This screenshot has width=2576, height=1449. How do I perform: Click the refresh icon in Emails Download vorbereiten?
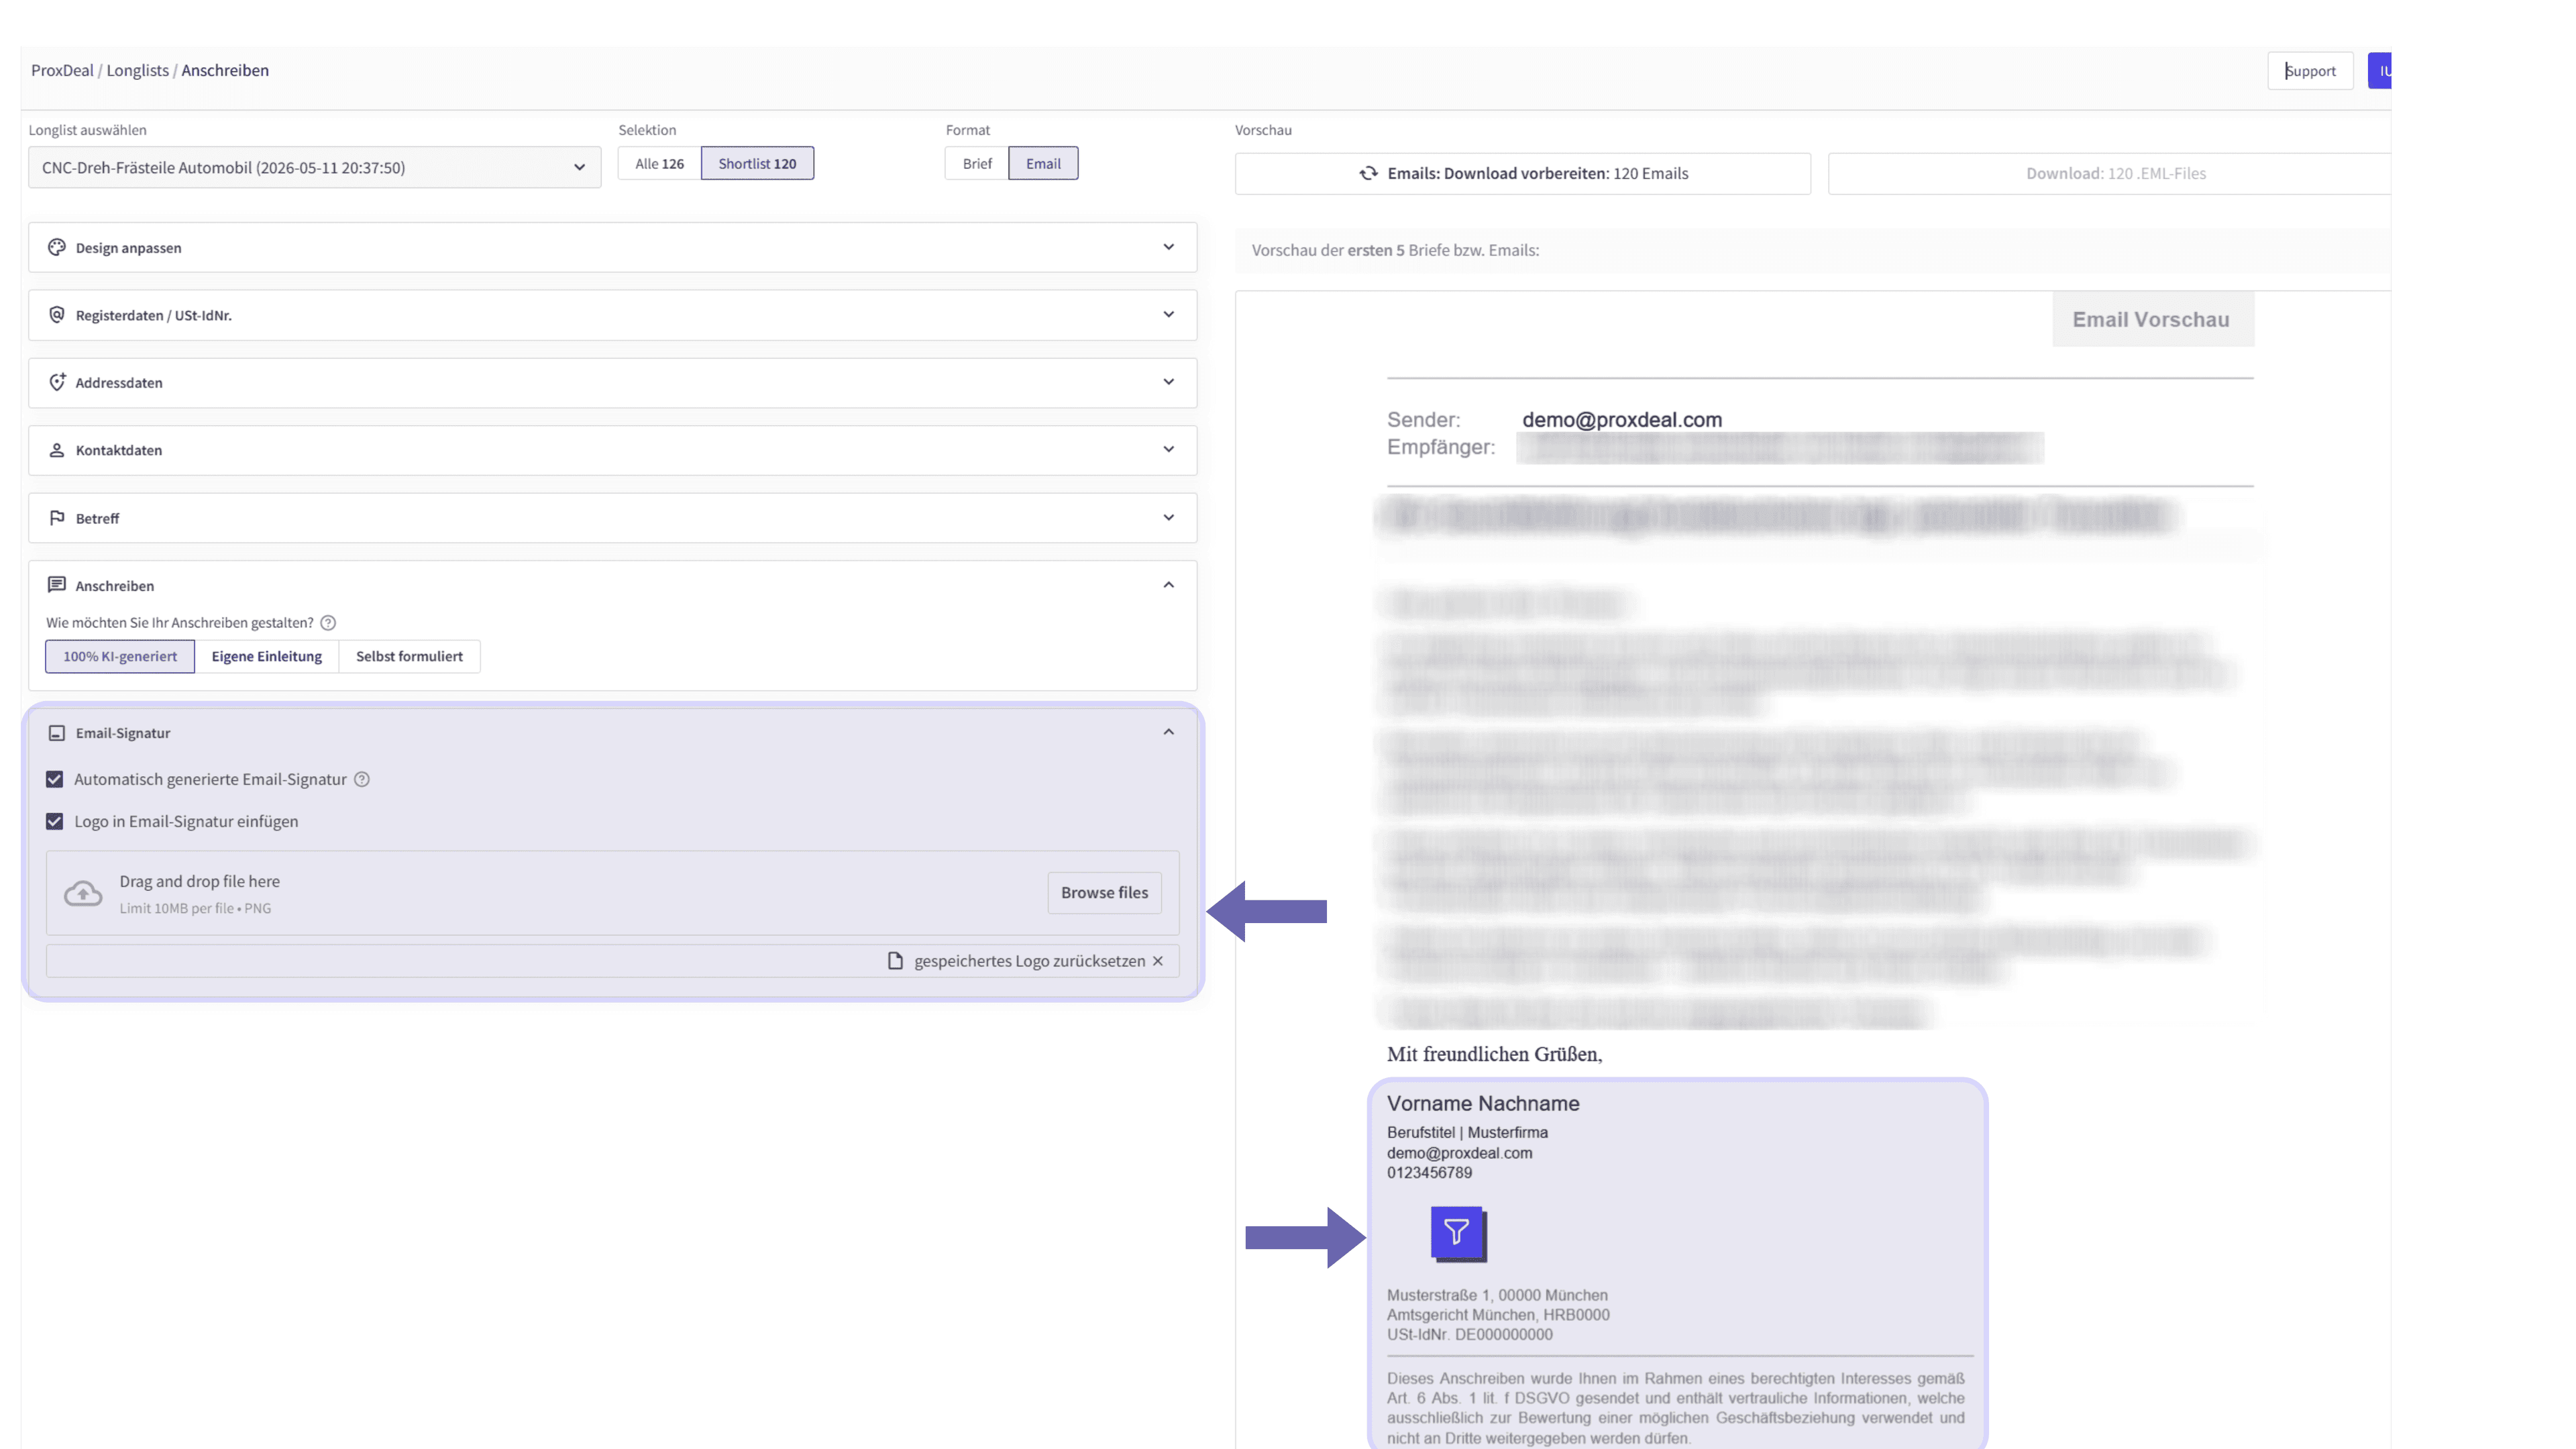coord(1368,173)
